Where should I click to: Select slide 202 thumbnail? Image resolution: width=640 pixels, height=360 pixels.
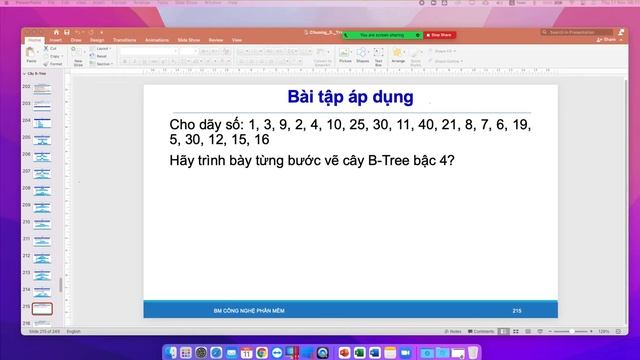42,89
